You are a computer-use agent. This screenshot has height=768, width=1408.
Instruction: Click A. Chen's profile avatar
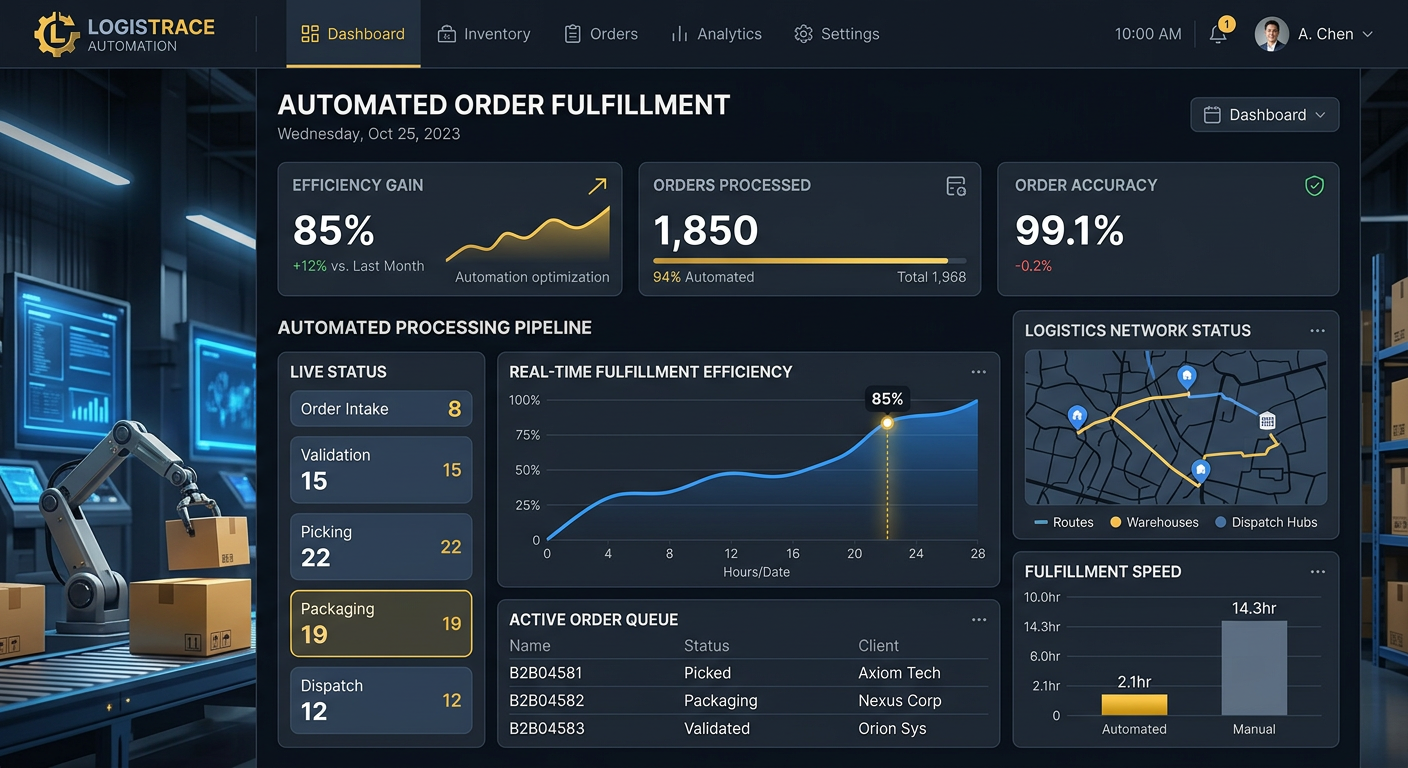(1271, 34)
